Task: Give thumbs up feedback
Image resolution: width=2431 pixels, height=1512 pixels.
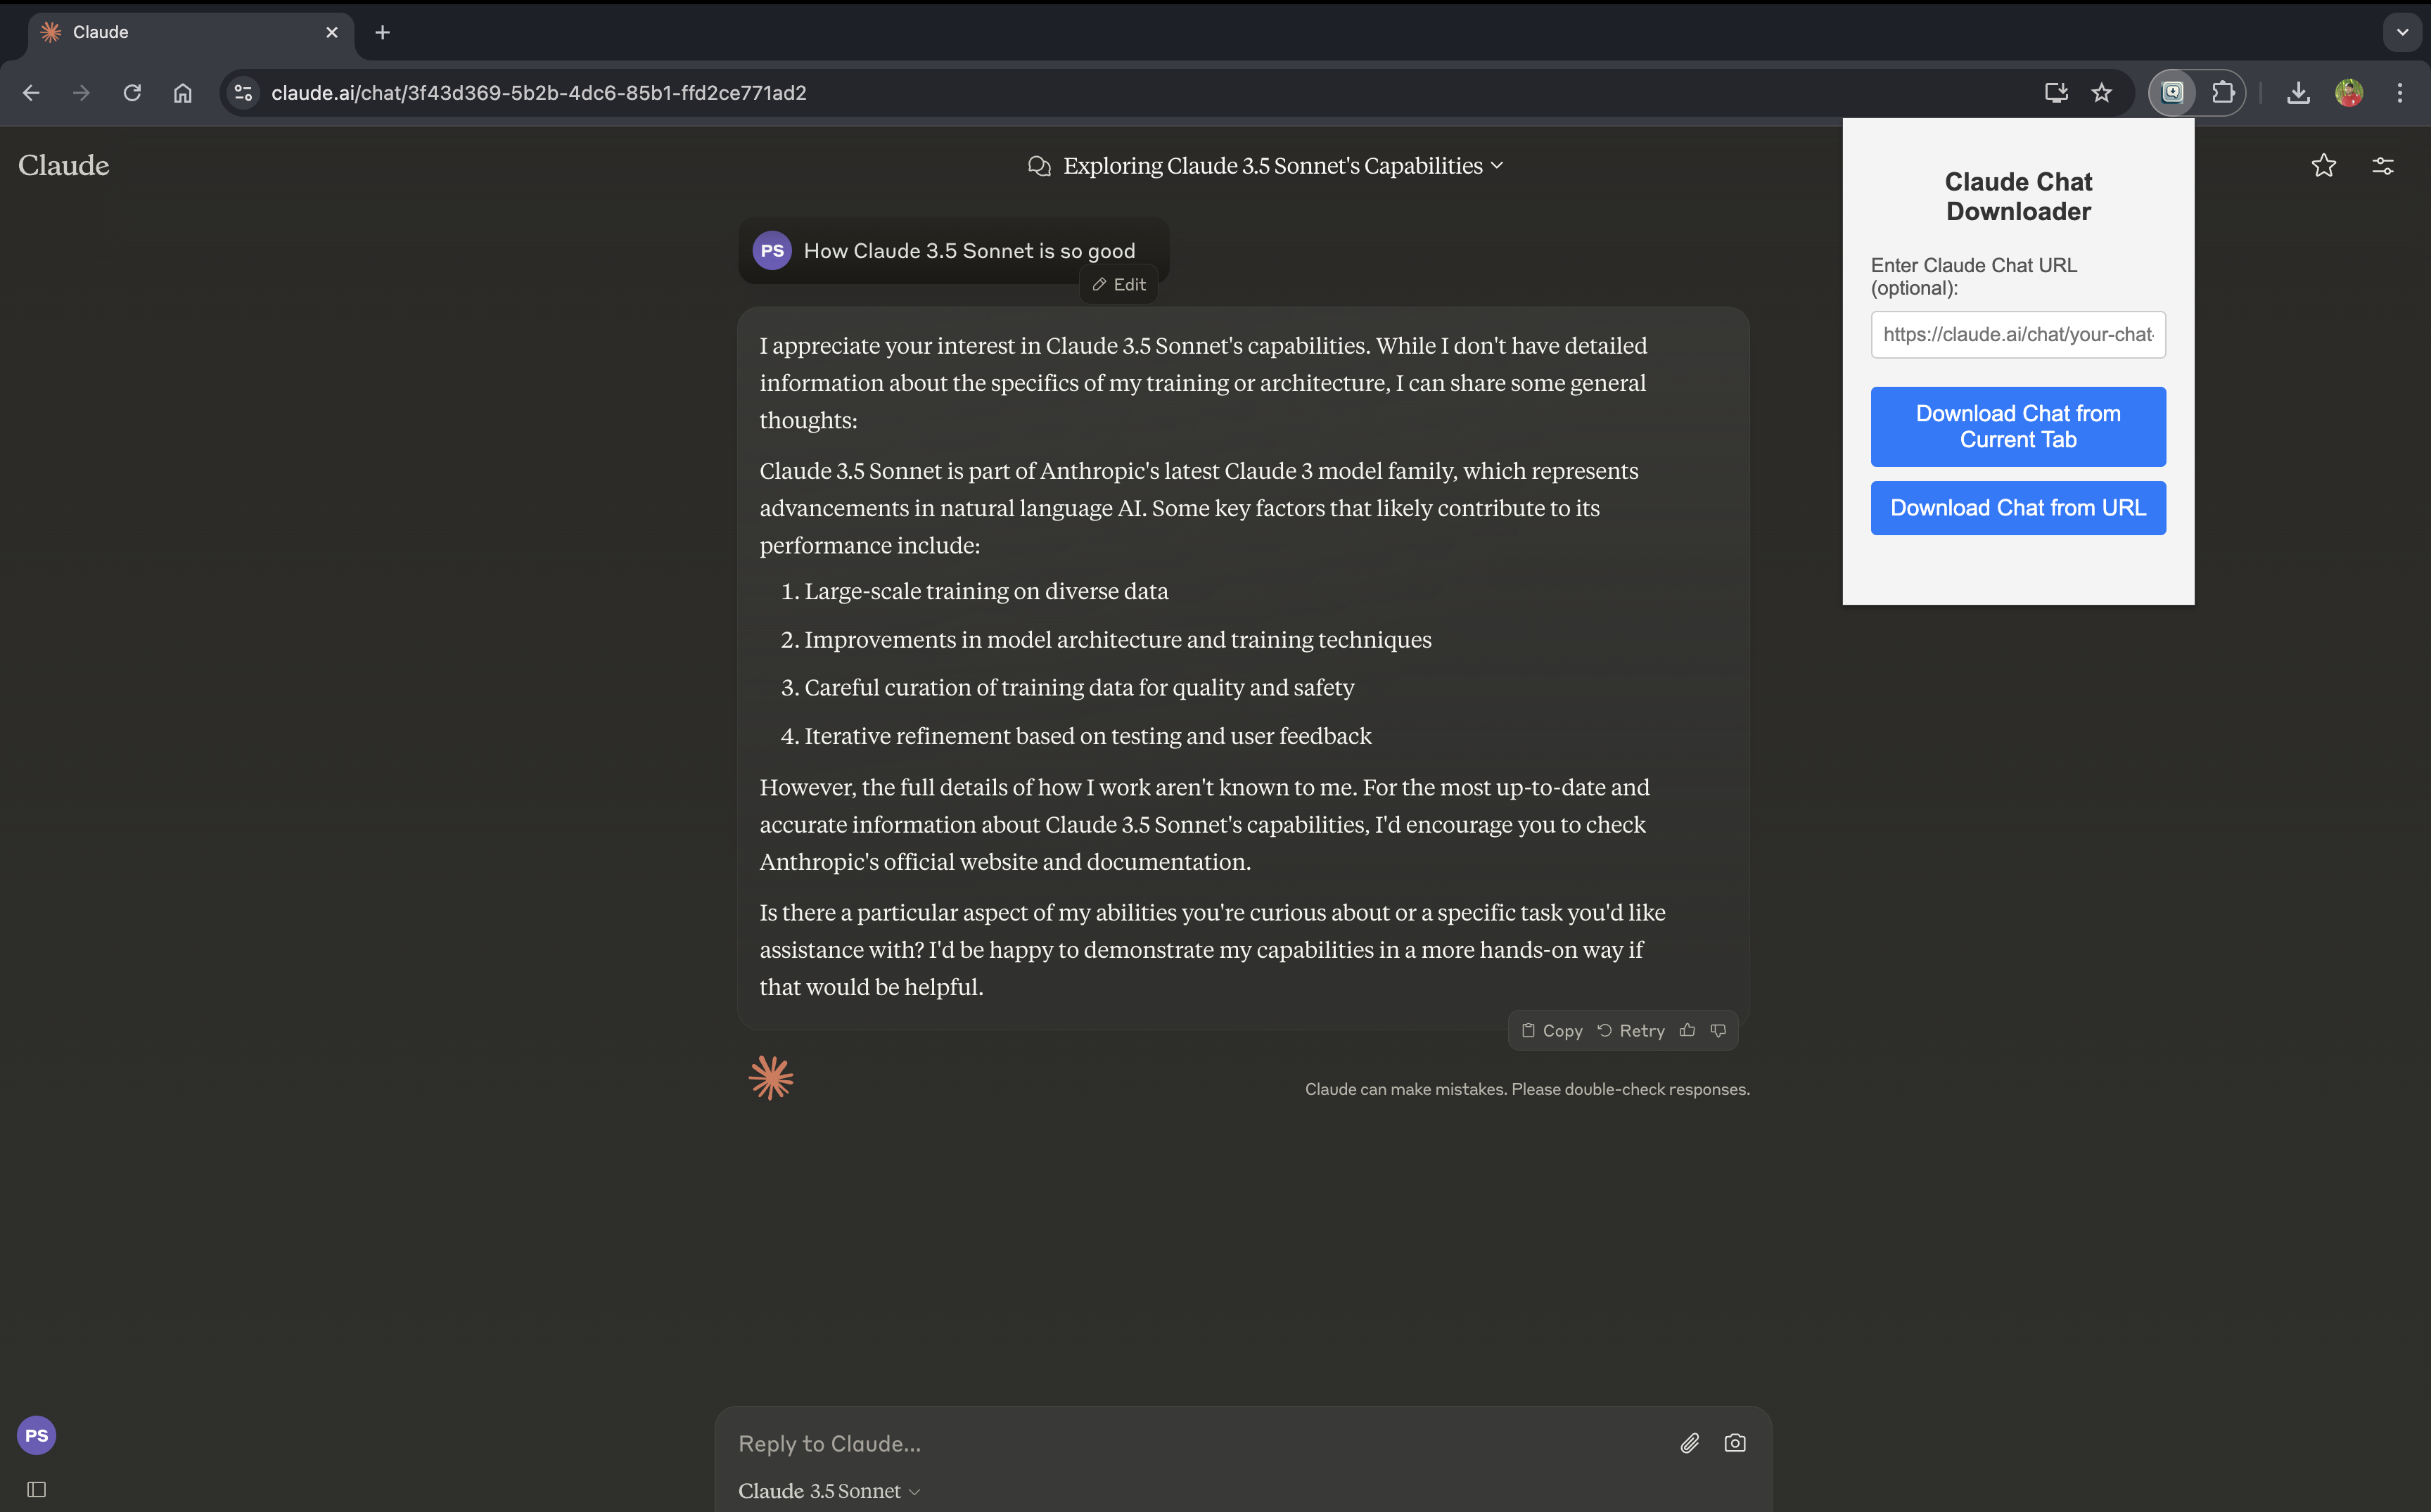Action: (1688, 1031)
